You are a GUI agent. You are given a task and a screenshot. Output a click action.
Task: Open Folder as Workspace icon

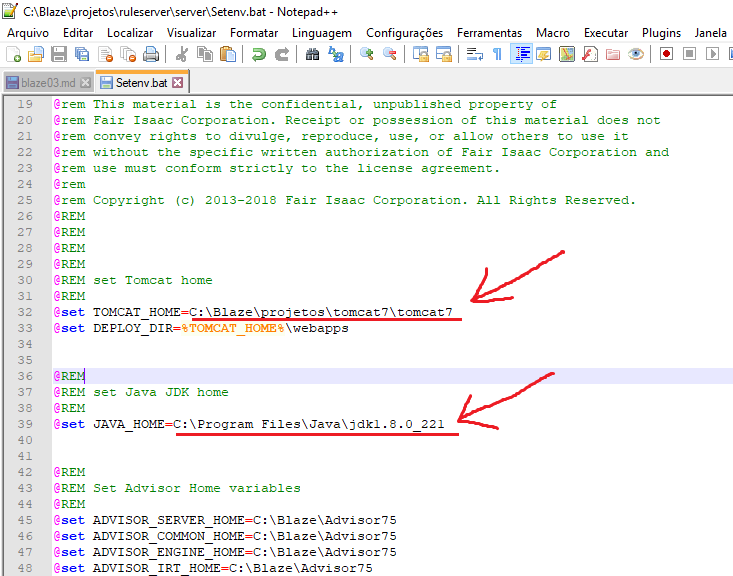[612, 54]
